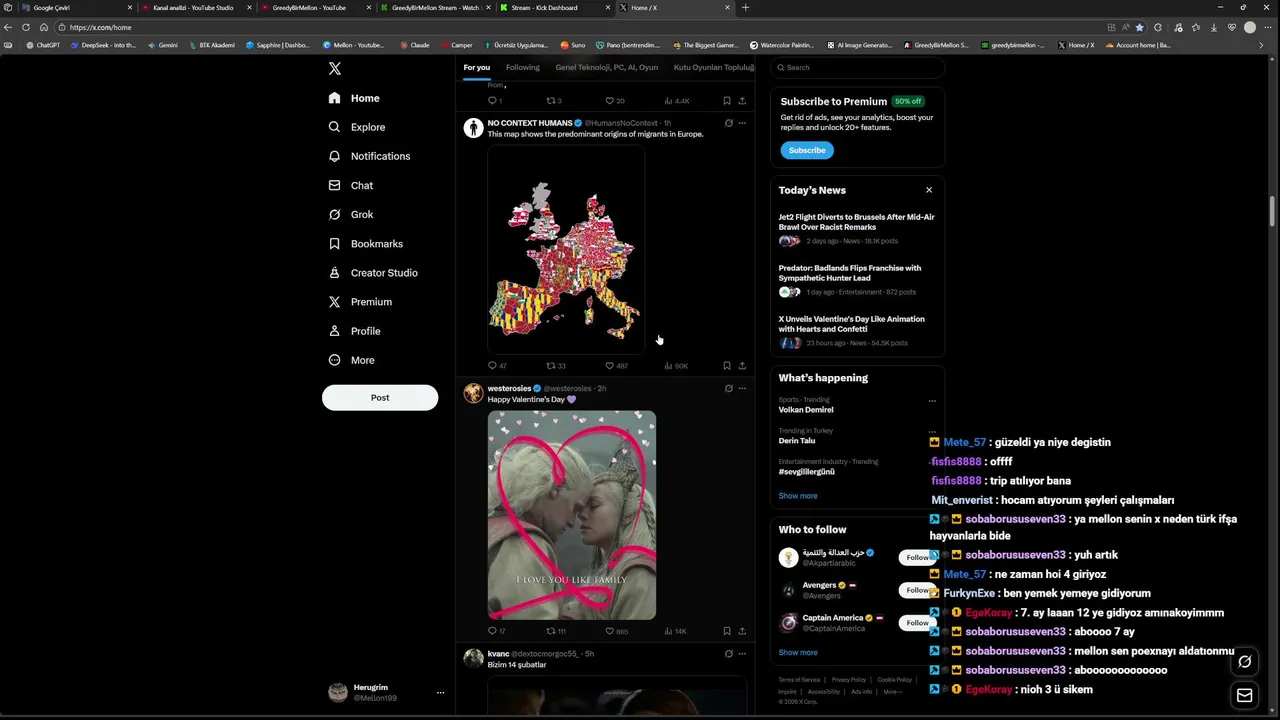
Task: Click Terms of Service footer link
Action: (x=799, y=680)
